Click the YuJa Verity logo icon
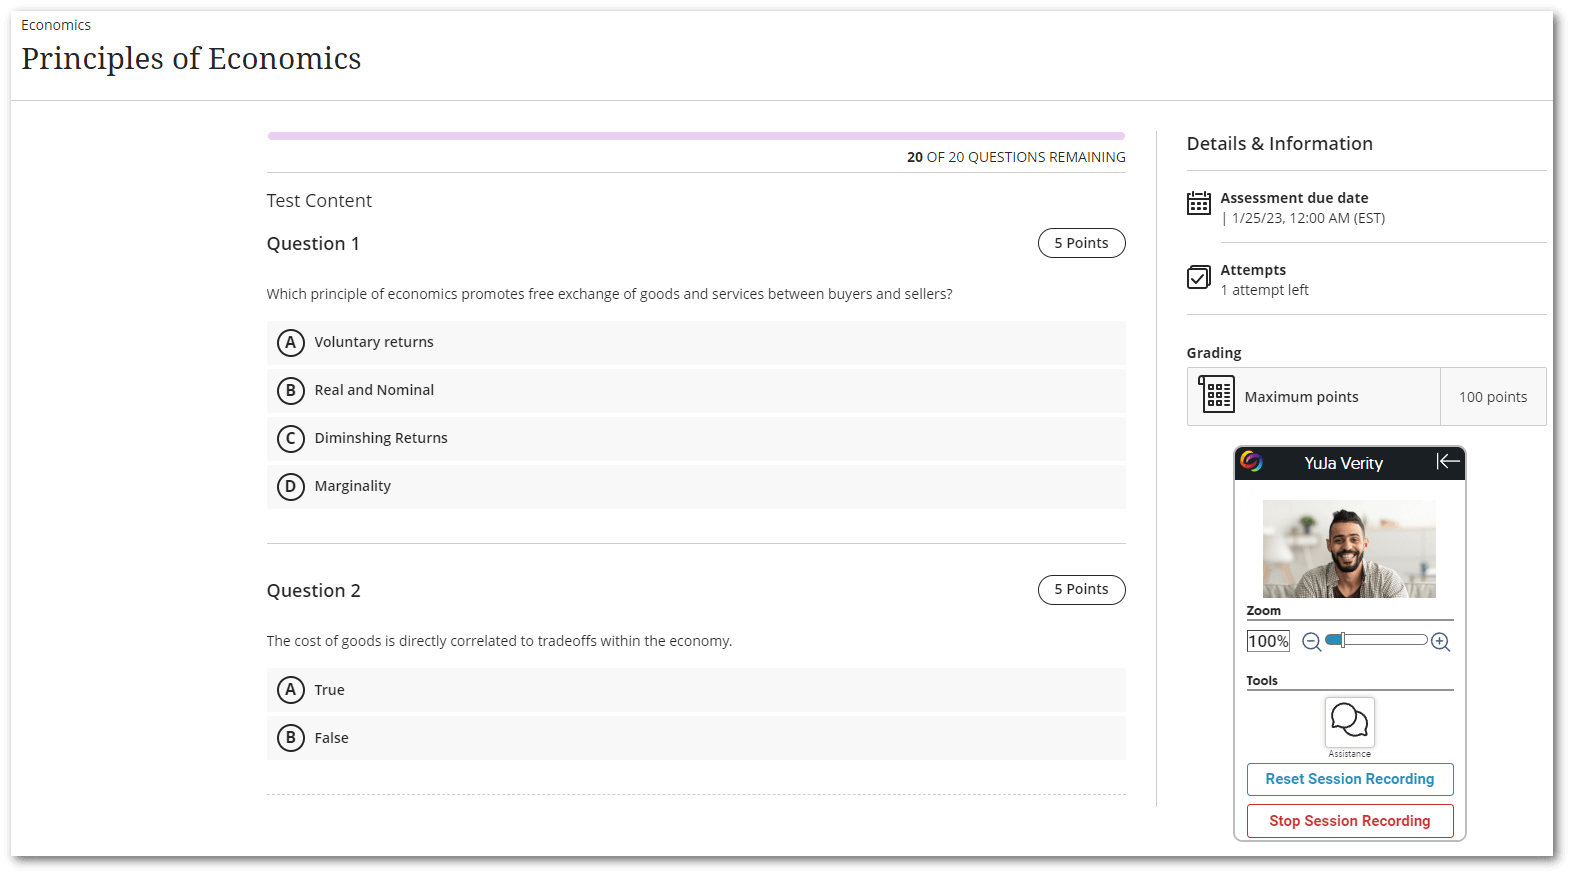This screenshot has height=875, width=1572. click(1251, 461)
